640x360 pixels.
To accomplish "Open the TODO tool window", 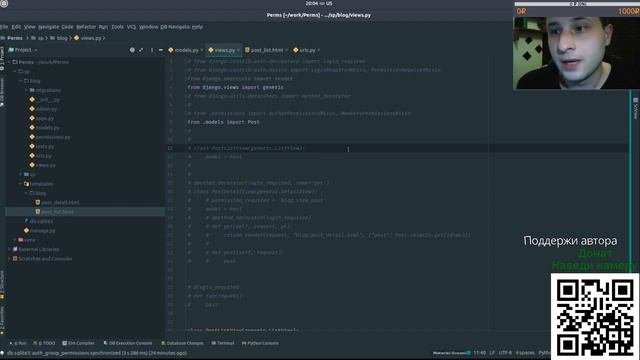I will [x=44, y=343].
